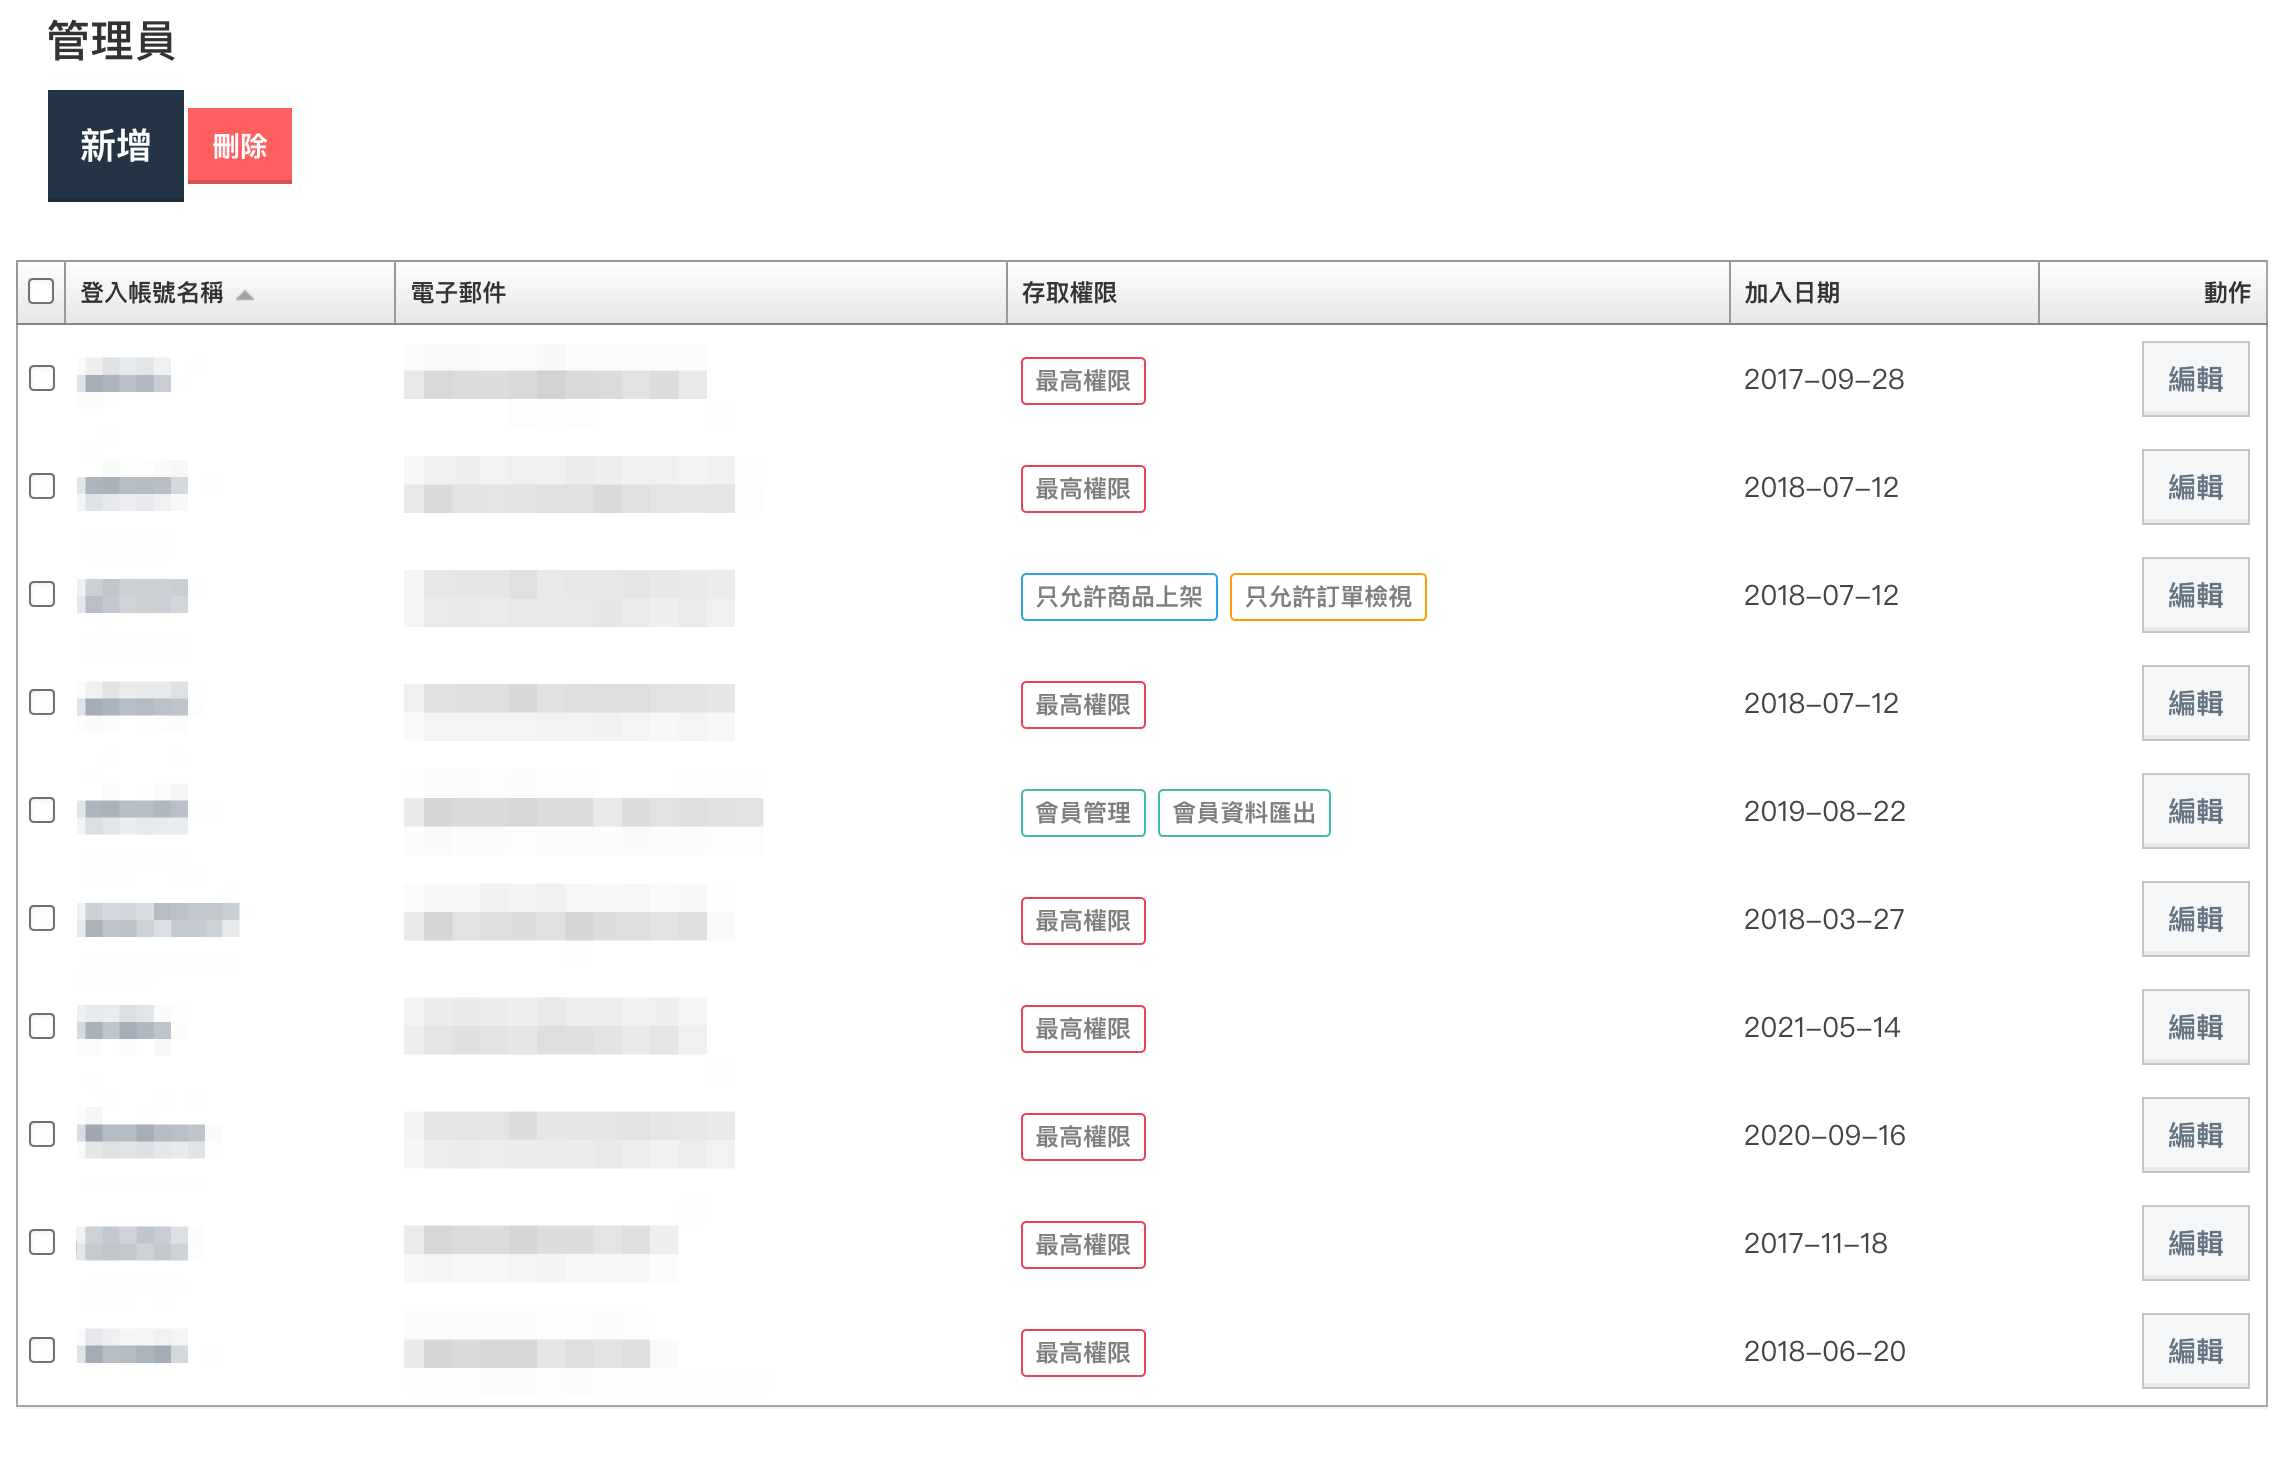2290x1482 pixels.
Task: Click the red 刪除 button
Action: (240, 146)
